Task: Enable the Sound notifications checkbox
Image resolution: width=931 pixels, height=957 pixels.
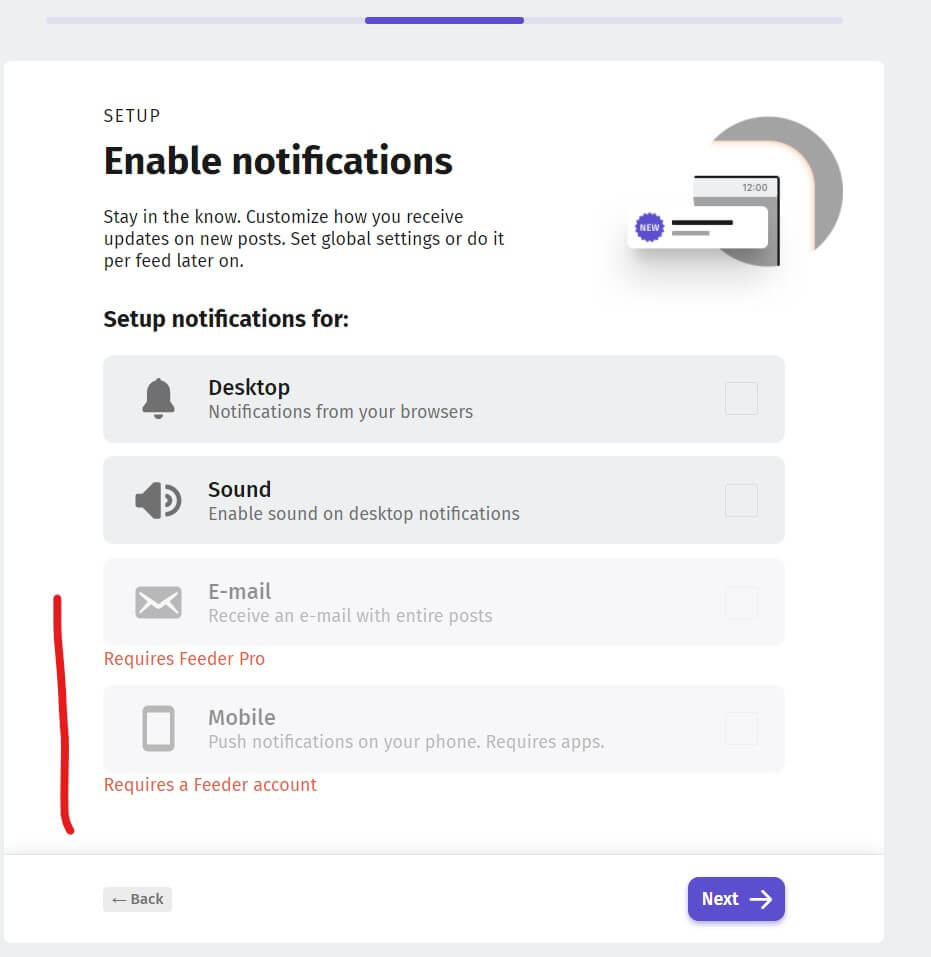Action: 741,500
